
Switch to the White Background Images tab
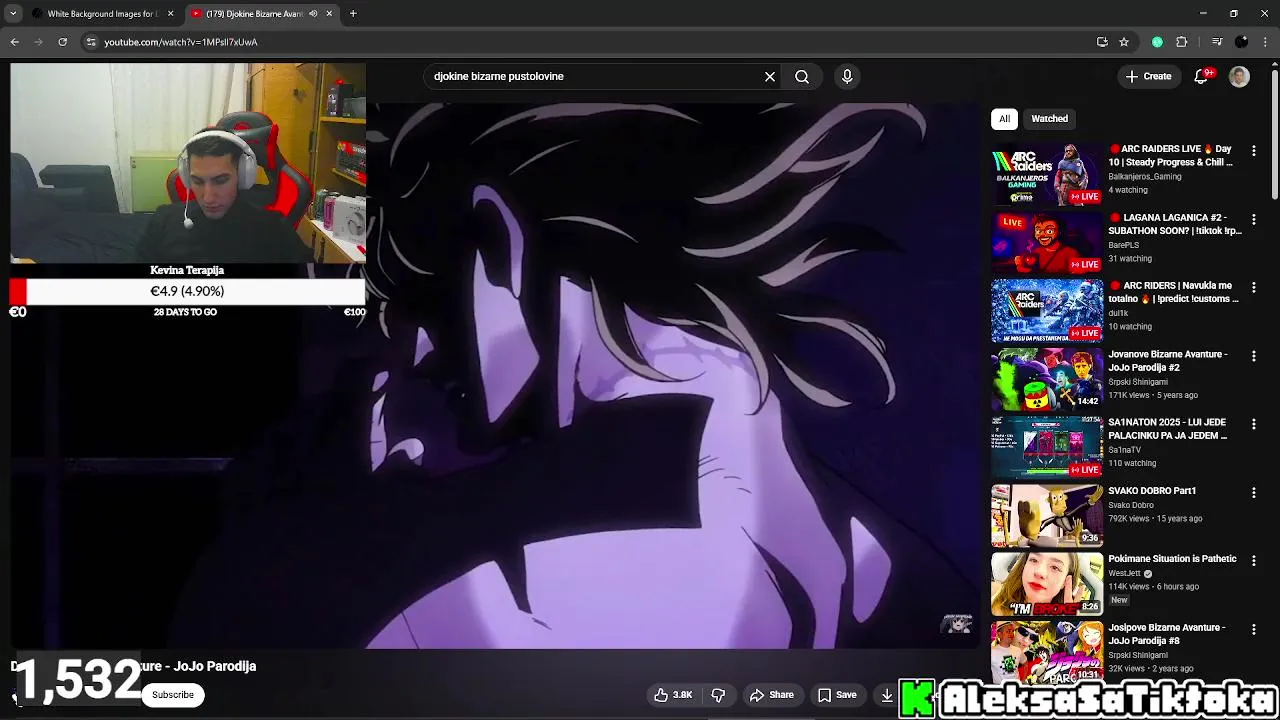point(100,14)
